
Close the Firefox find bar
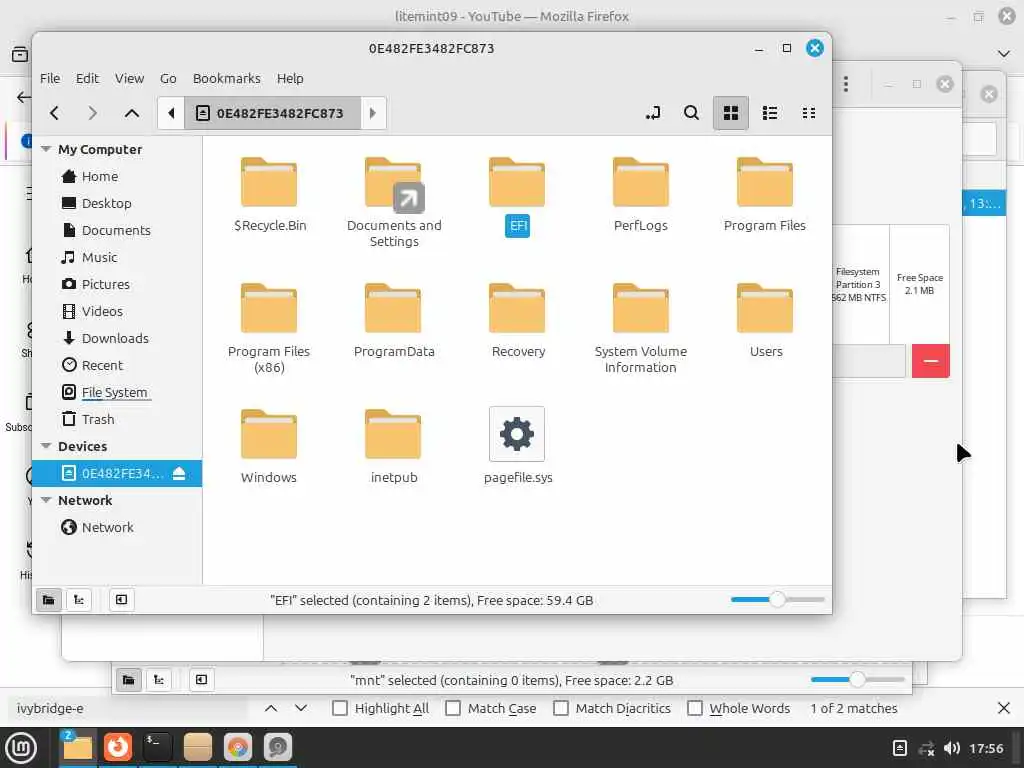(x=1004, y=708)
